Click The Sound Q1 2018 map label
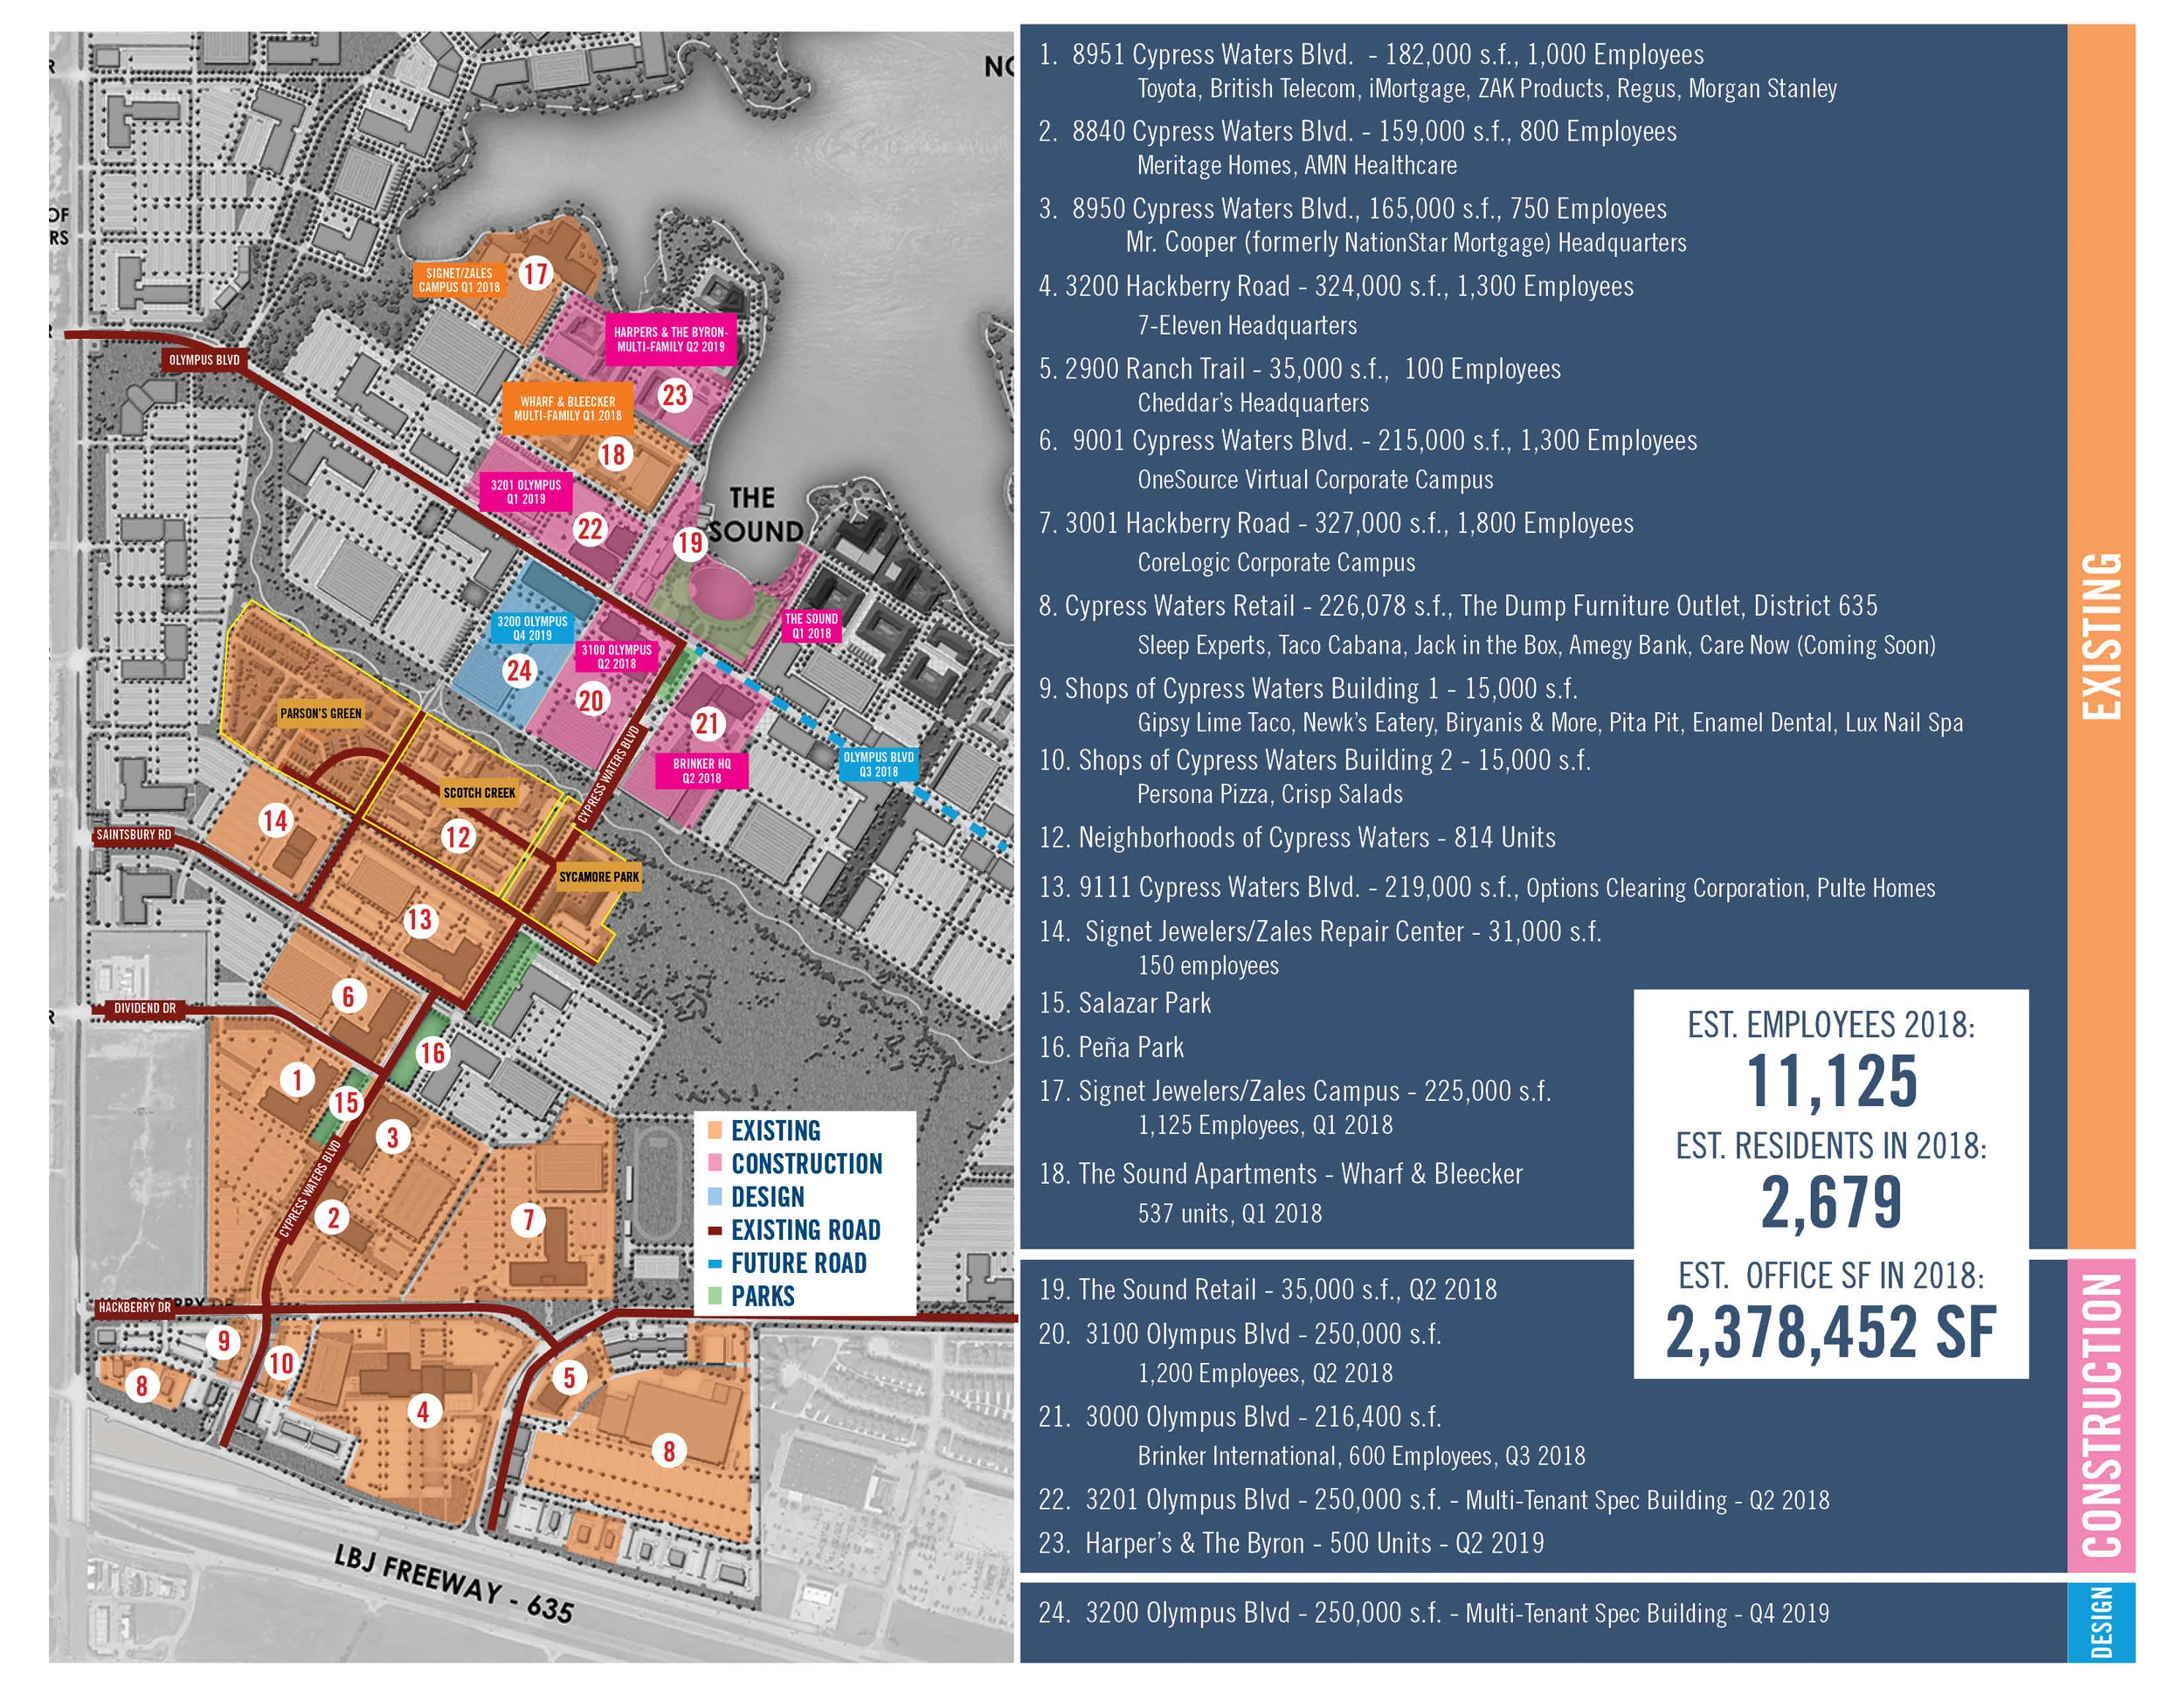Screen dimensions: 2184x1688 pyautogui.click(x=811, y=626)
